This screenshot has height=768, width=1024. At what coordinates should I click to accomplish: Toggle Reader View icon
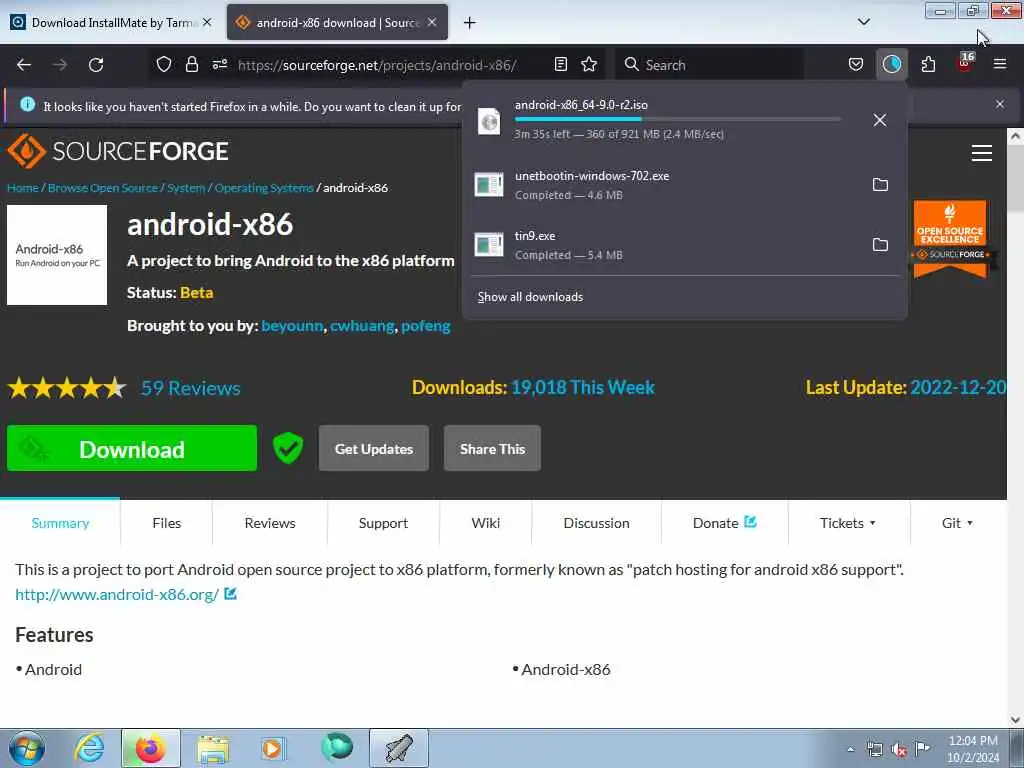[560, 65]
